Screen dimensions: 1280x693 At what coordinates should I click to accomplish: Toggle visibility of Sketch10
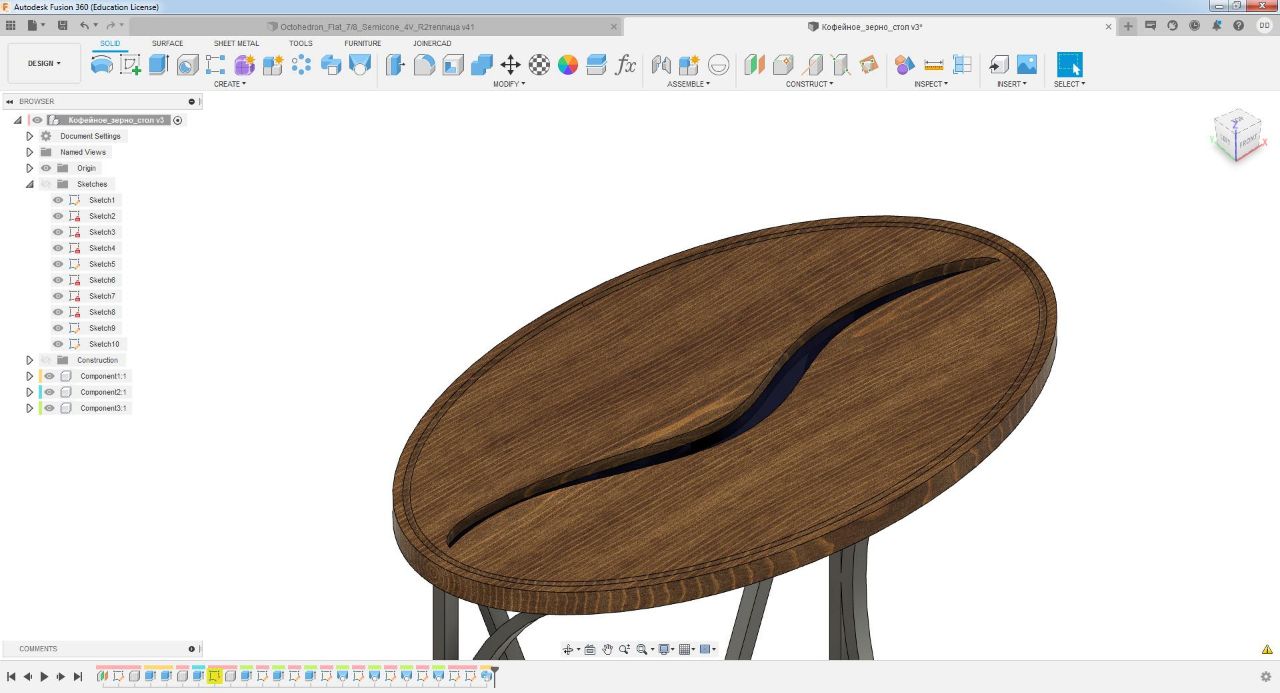pos(58,344)
